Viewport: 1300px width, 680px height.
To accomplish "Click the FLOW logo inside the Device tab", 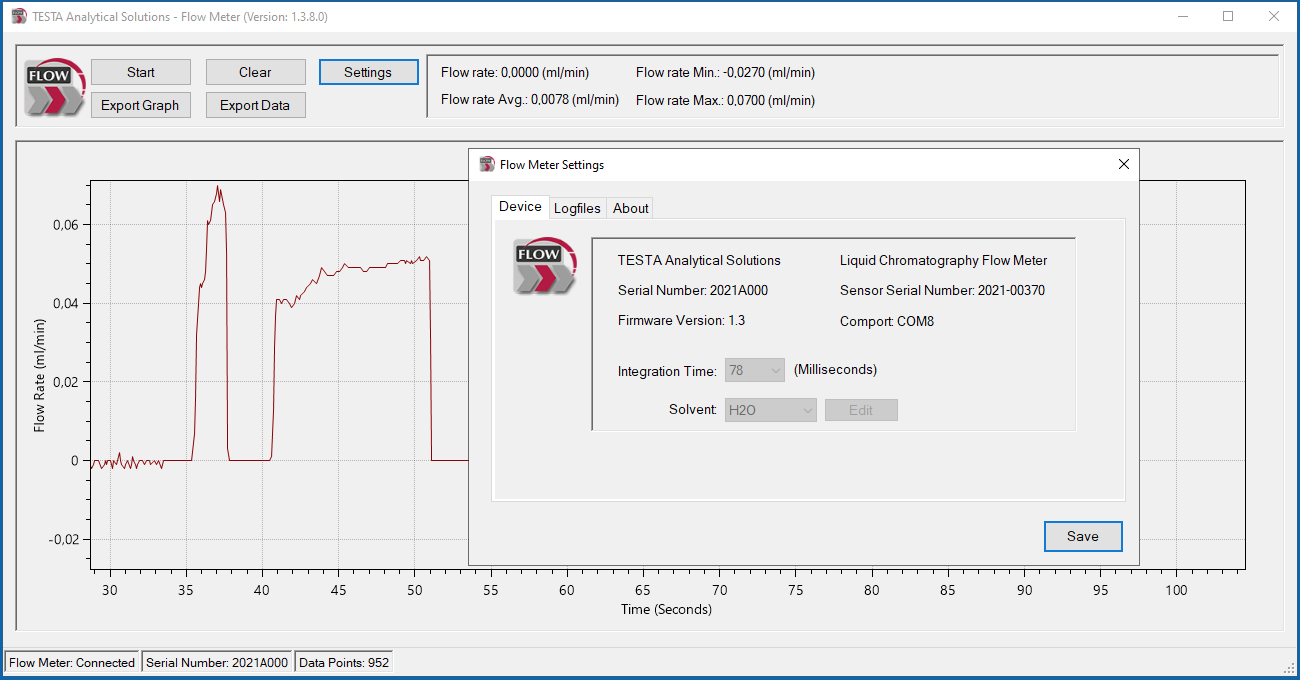I will 544,267.
